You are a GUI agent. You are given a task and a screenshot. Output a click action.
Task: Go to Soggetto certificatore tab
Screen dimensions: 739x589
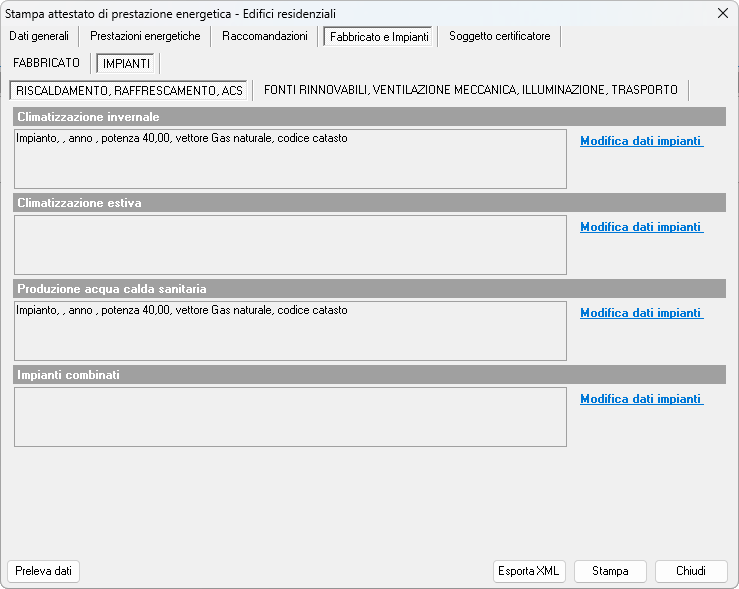(499, 36)
